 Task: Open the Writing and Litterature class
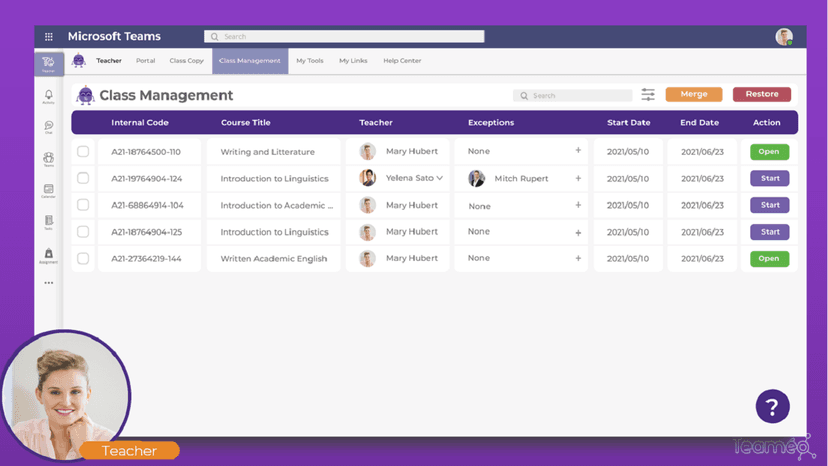(x=769, y=152)
